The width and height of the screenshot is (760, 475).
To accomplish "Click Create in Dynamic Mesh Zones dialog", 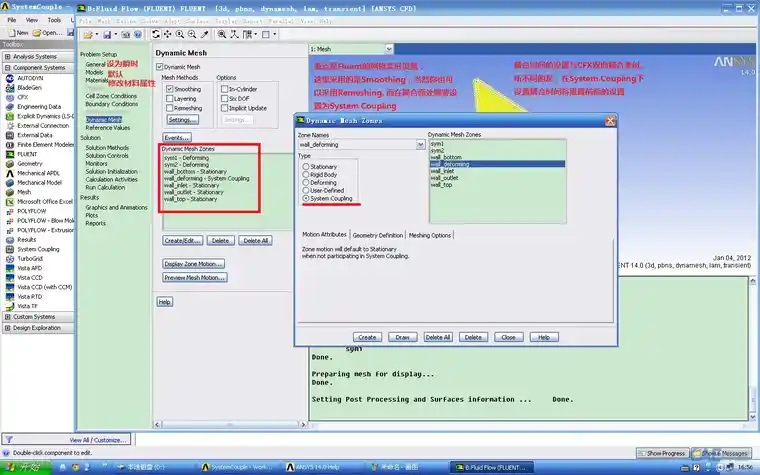I will (367, 337).
